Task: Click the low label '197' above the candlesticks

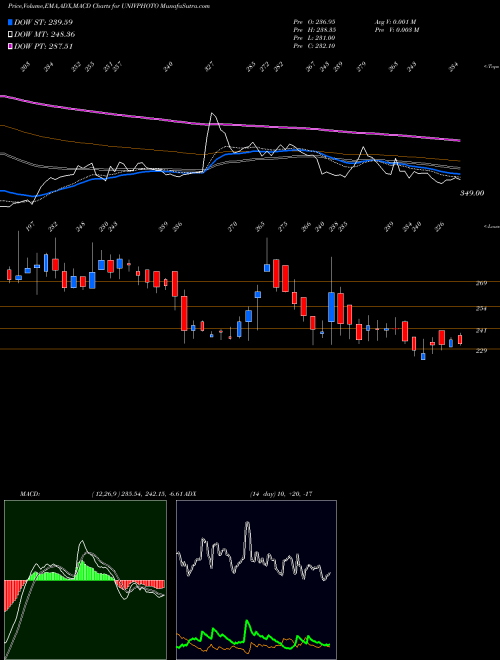Action: tap(29, 226)
